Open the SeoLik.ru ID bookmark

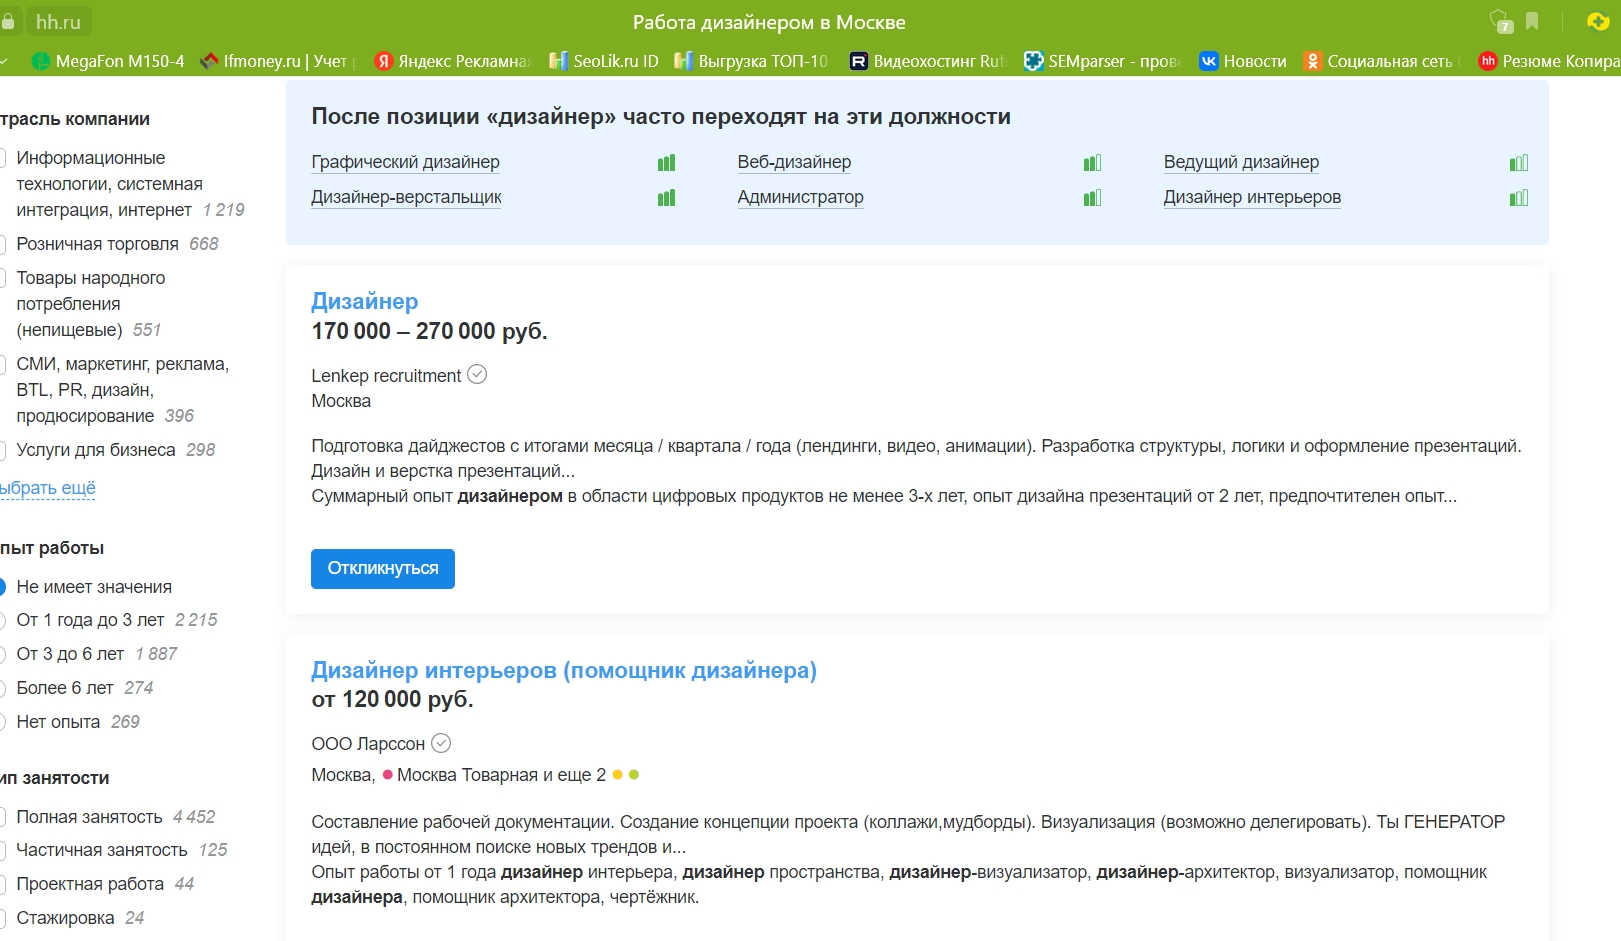tap(604, 61)
